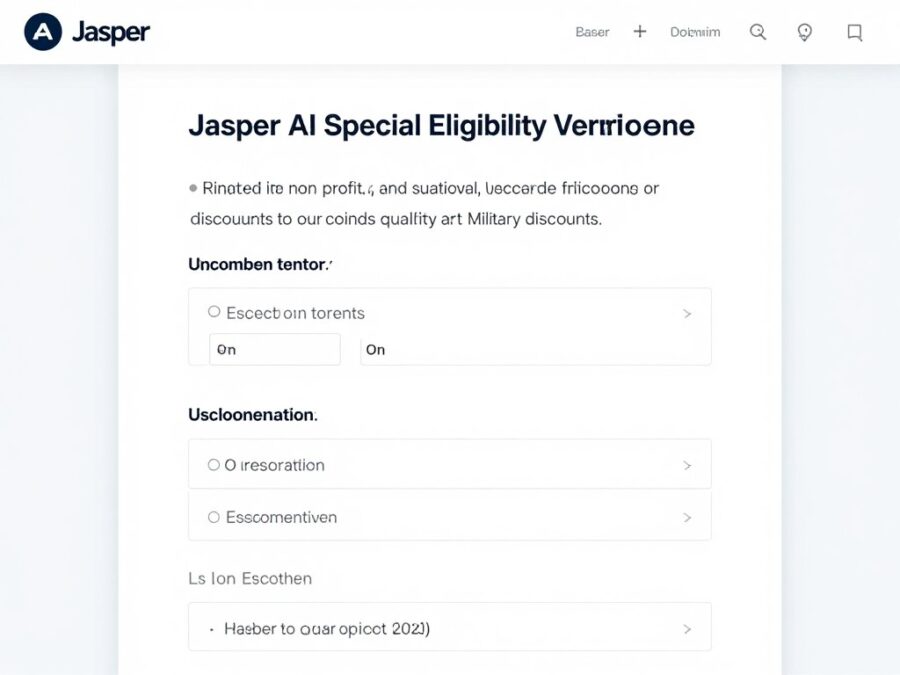This screenshot has height=675, width=900.
Task: Open the bookmark icon in the header
Action: pos(854,32)
